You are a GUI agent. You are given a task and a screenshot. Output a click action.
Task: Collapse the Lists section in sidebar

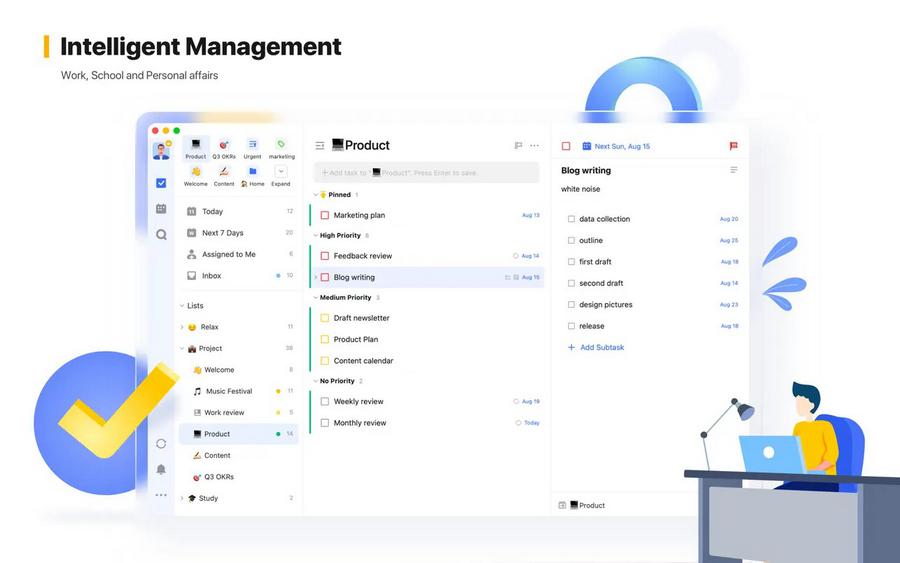point(182,306)
